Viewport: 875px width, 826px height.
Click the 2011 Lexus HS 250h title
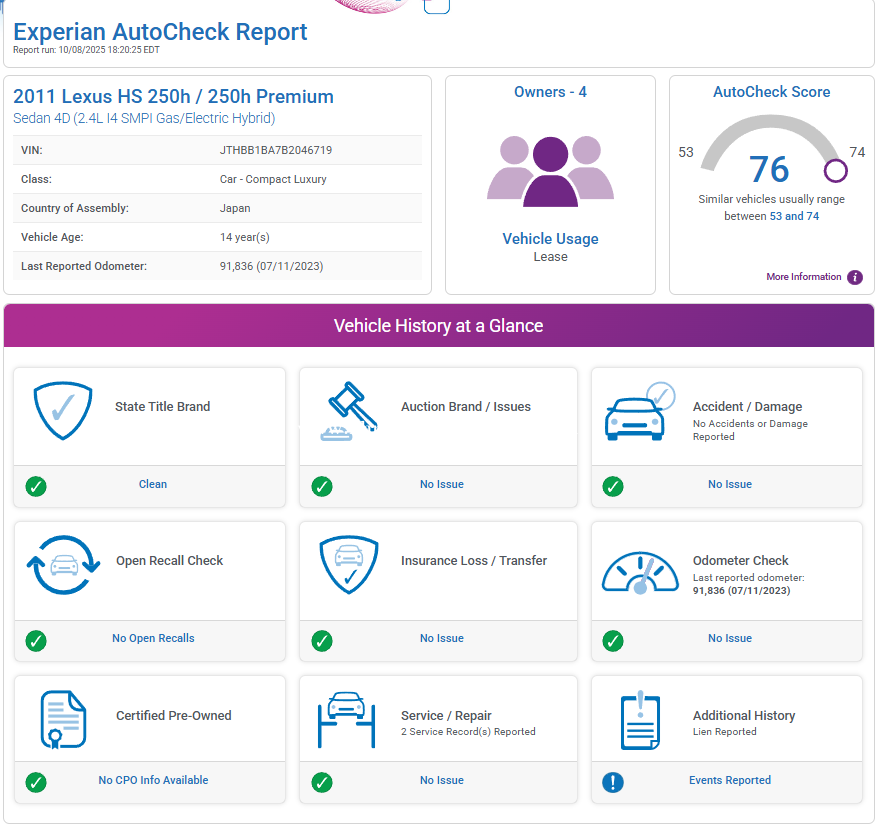click(x=173, y=97)
